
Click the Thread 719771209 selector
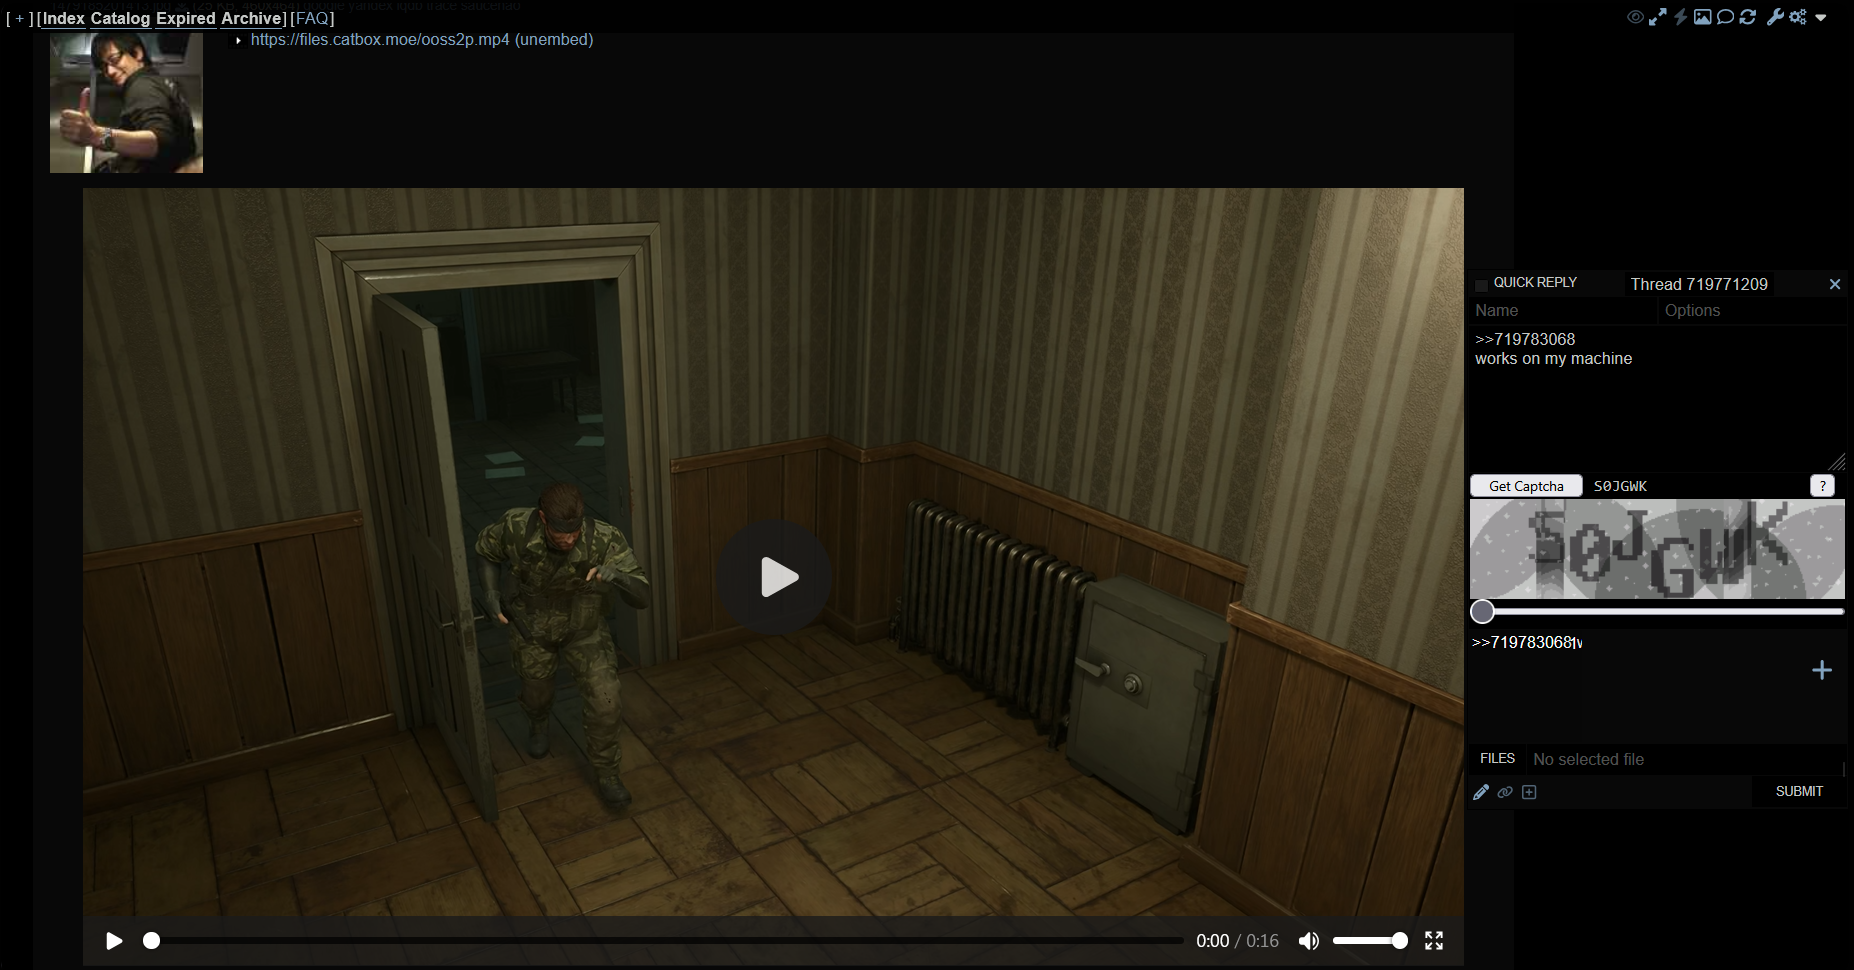click(x=1699, y=284)
